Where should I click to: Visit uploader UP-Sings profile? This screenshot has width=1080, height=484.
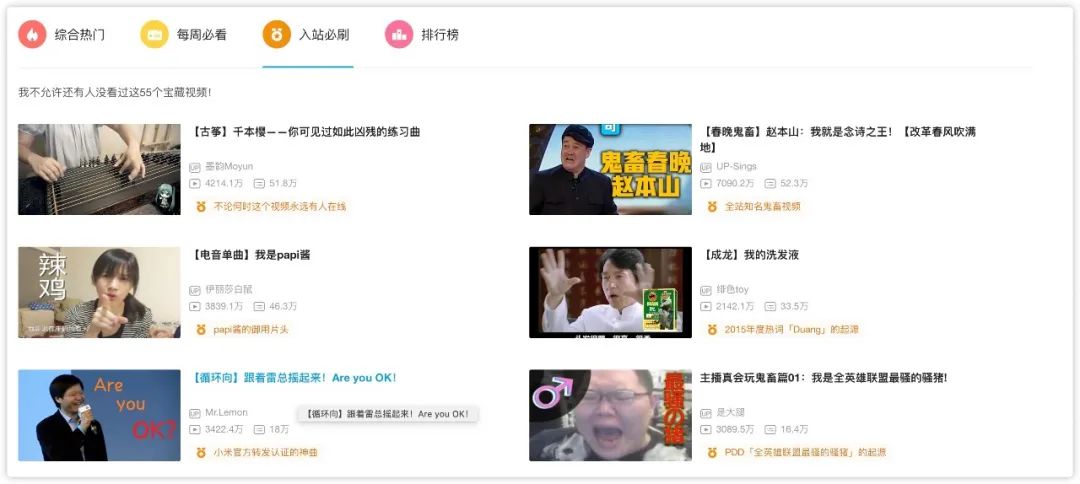(736, 166)
